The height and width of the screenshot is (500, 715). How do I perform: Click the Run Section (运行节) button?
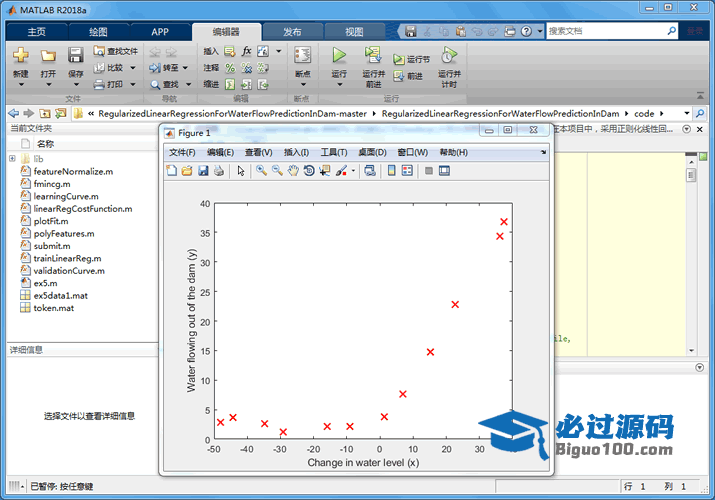(412, 60)
